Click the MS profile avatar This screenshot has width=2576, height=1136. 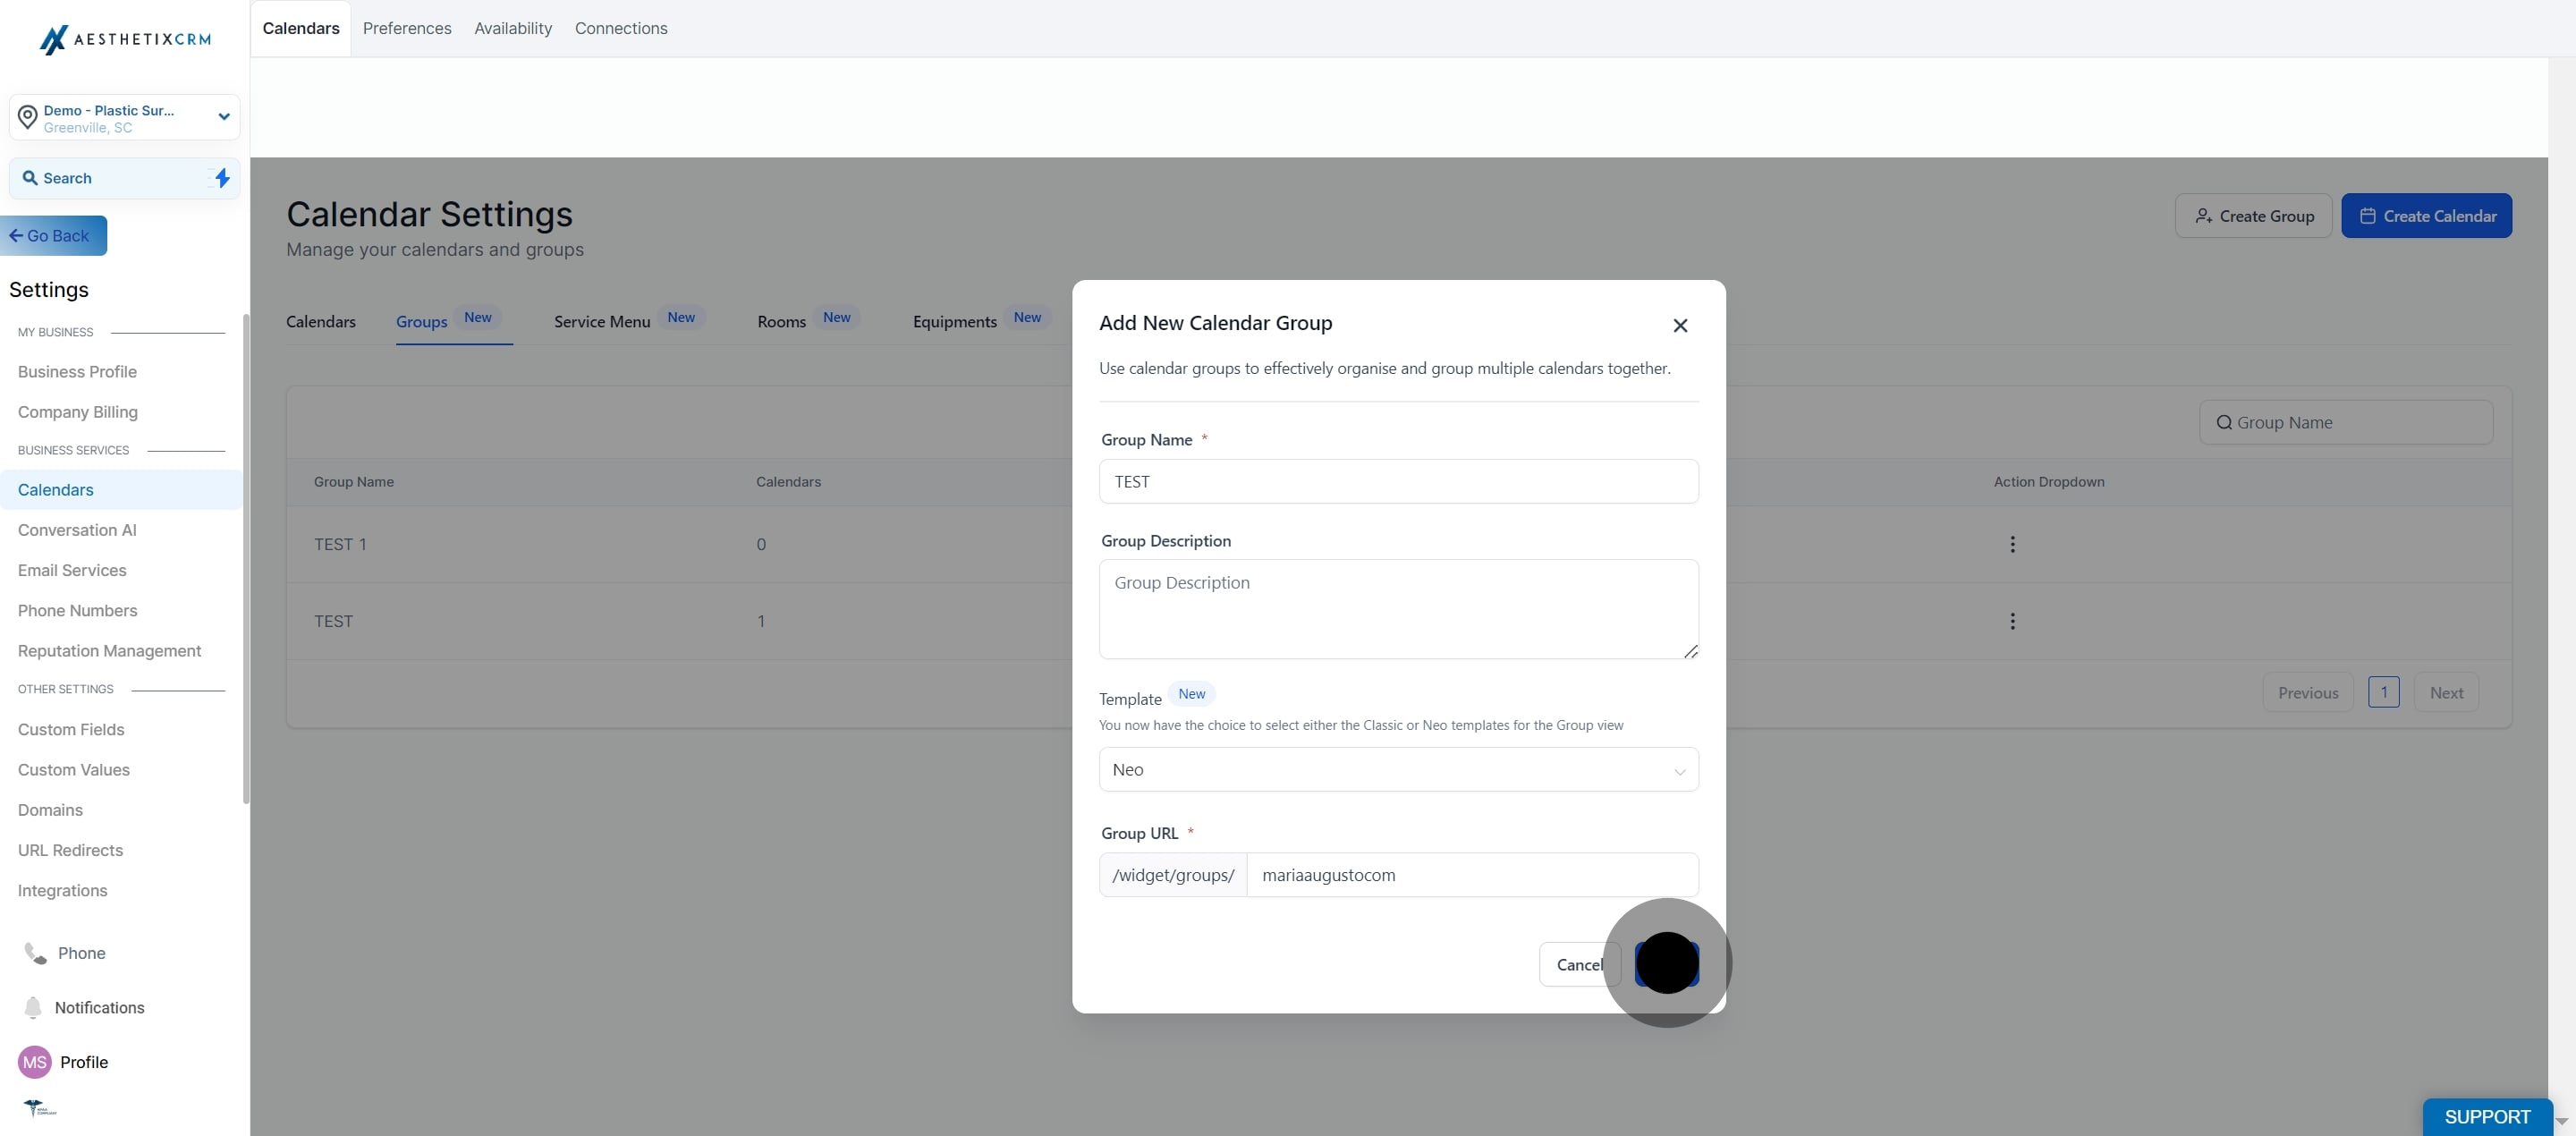coord(35,1062)
